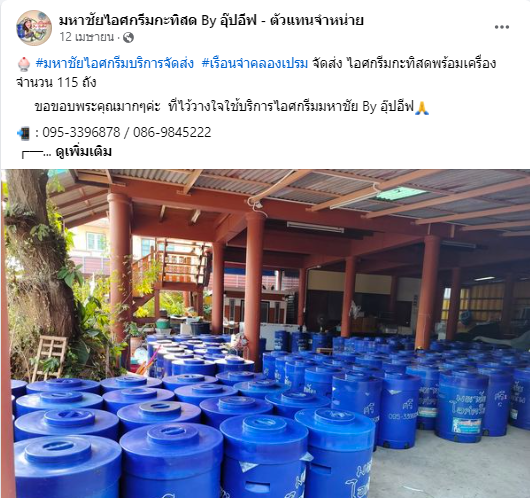
Task: Click the thank-you text line ขอขอบพระคุณมากๆค่ะ
Action: click(x=97, y=107)
